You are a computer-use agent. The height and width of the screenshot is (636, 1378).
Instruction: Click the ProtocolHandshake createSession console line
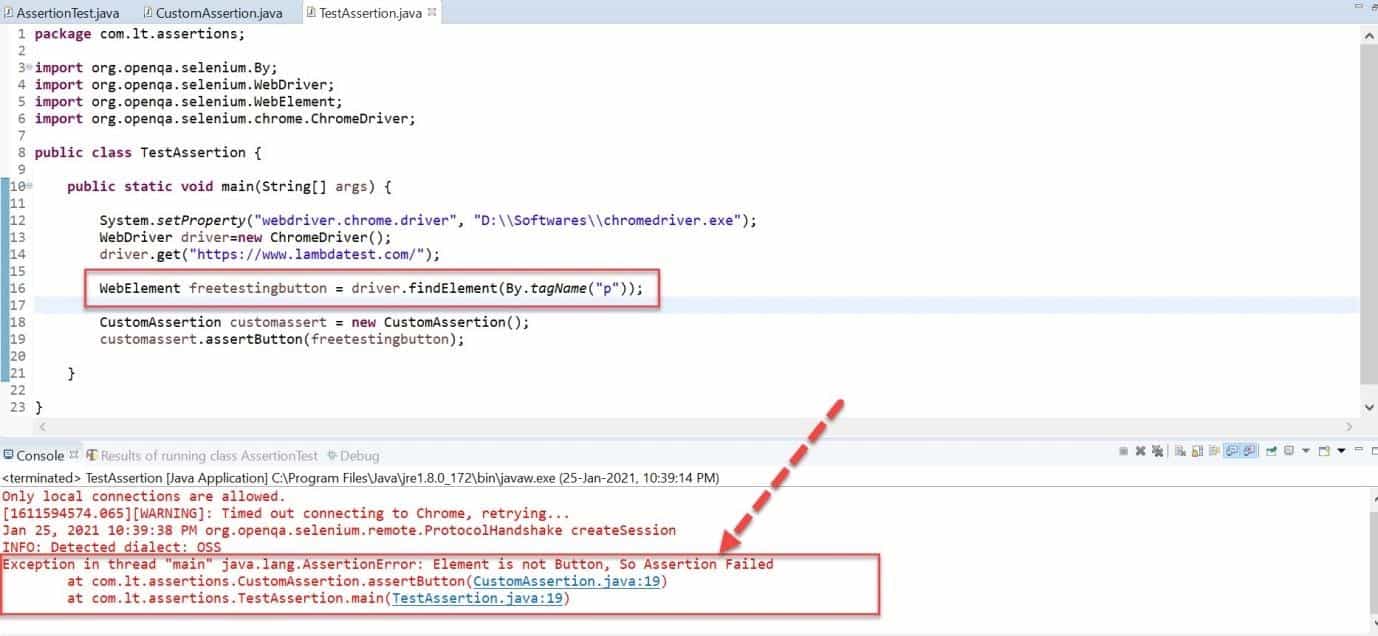[339, 530]
